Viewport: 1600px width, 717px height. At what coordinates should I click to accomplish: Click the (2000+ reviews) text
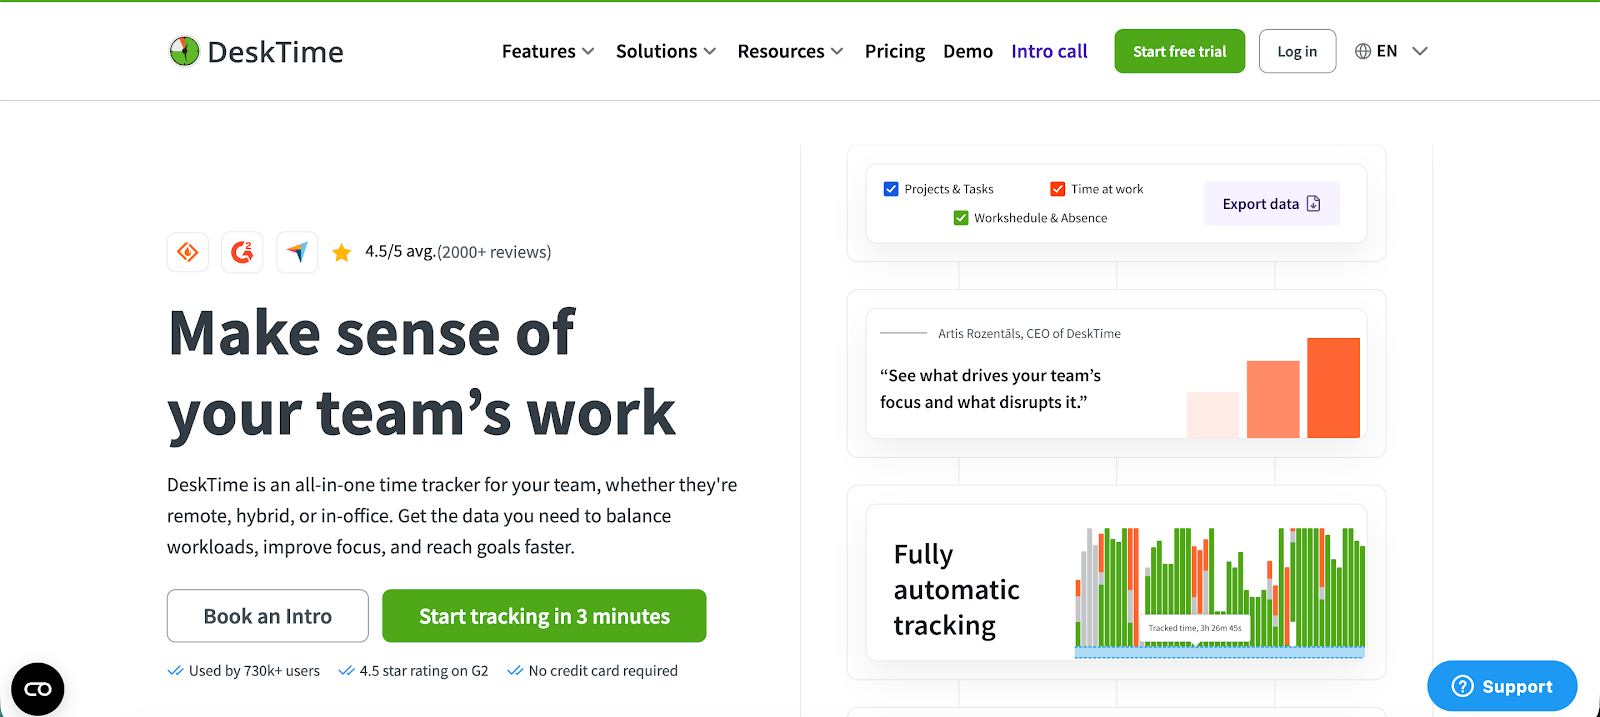[494, 252]
